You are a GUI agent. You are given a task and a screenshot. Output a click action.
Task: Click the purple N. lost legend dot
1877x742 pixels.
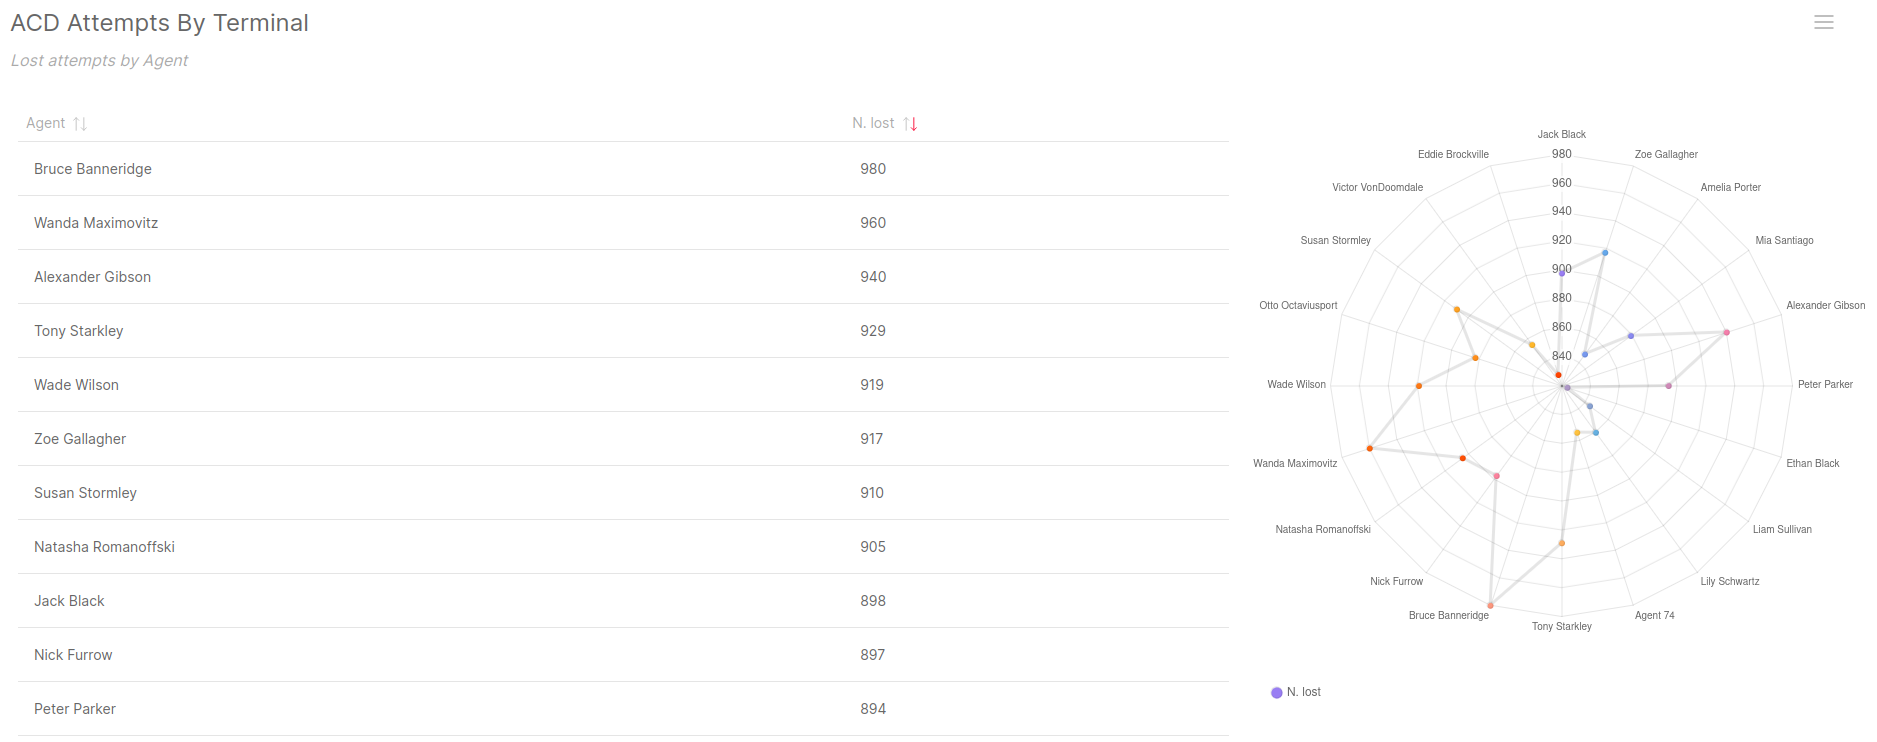pyautogui.click(x=1277, y=692)
